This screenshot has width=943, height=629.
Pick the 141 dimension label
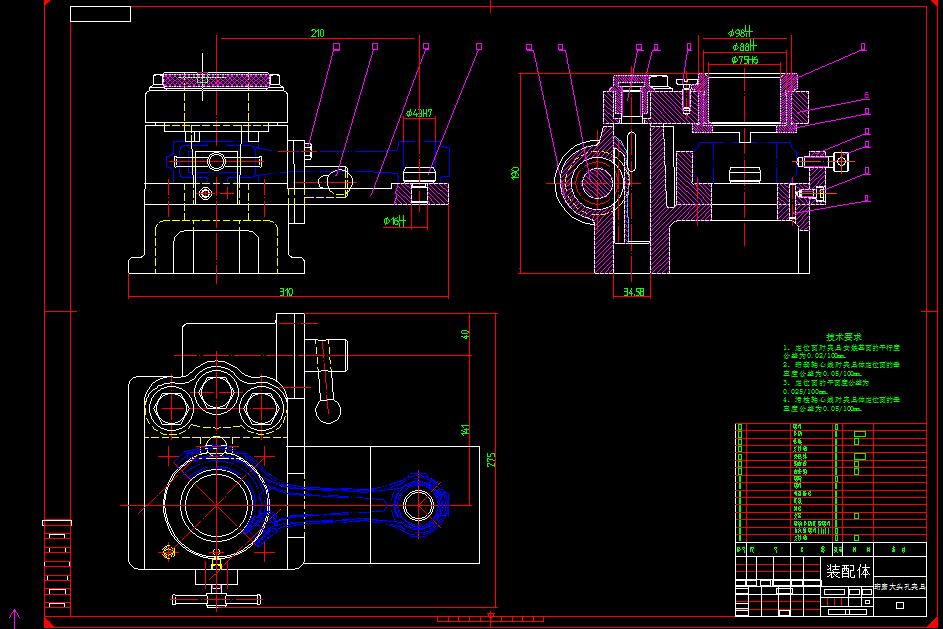pos(465,430)
